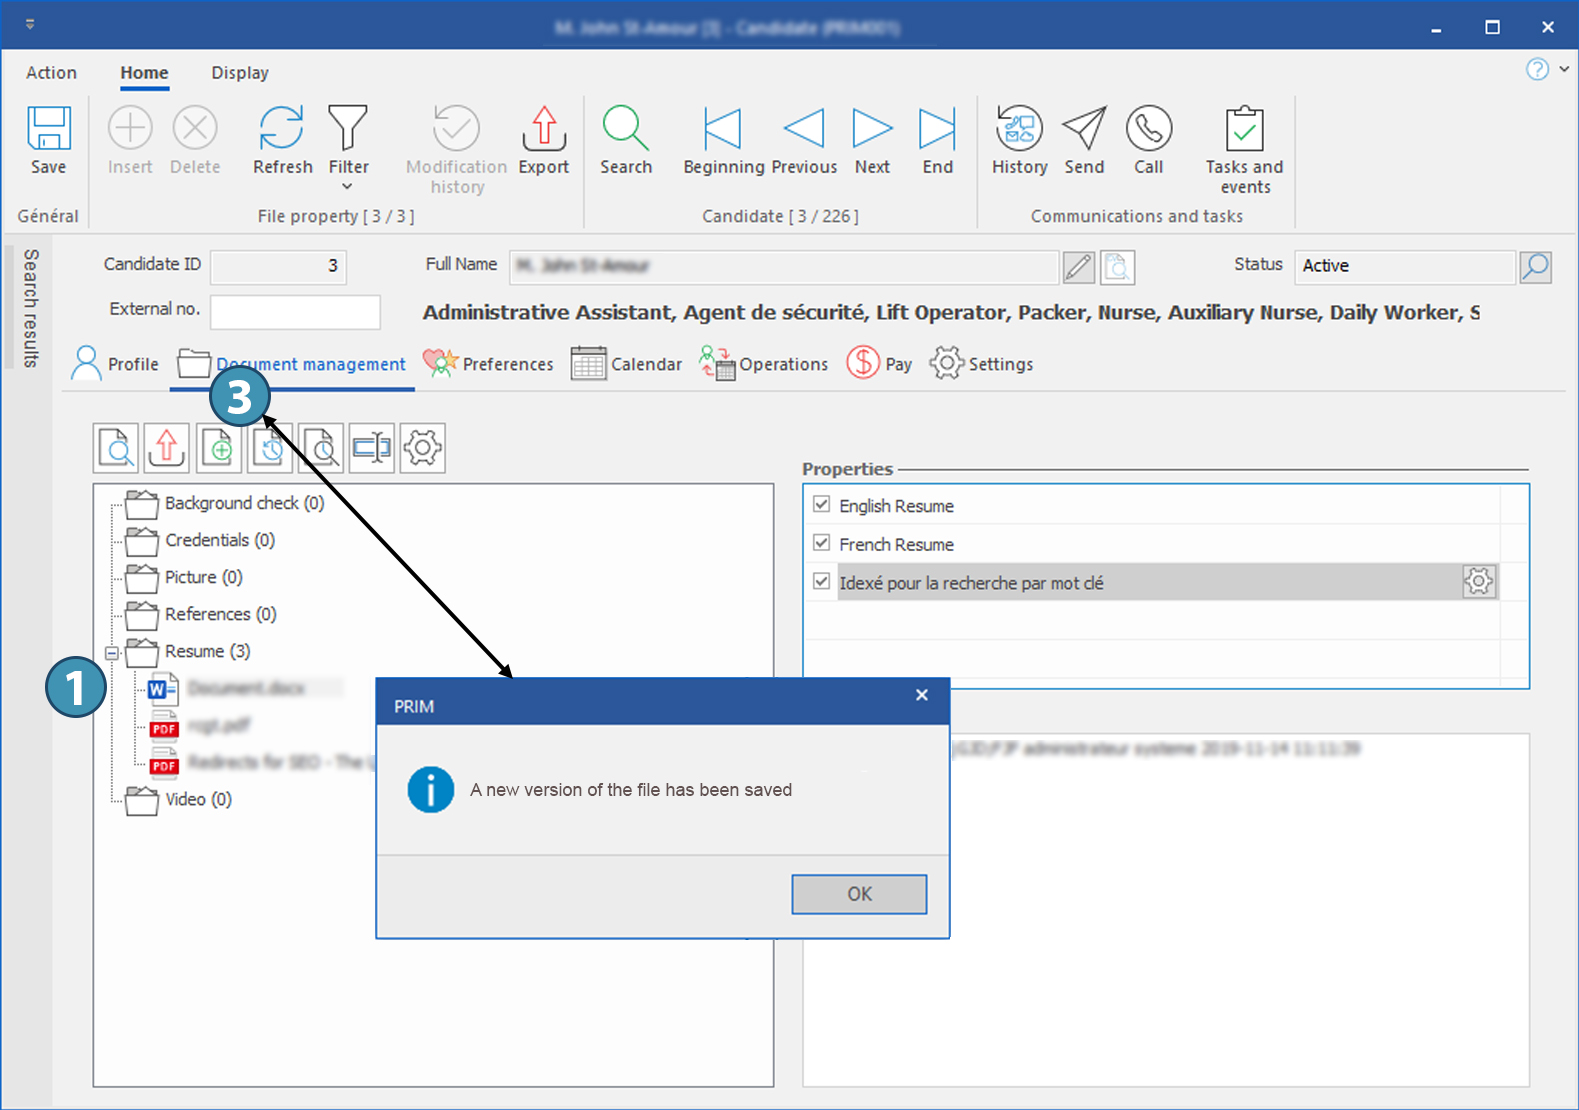Toggle Idexé pour la recherche checkbox
The height and width of the screenshot is (1110, 1579).
[822, 582]
